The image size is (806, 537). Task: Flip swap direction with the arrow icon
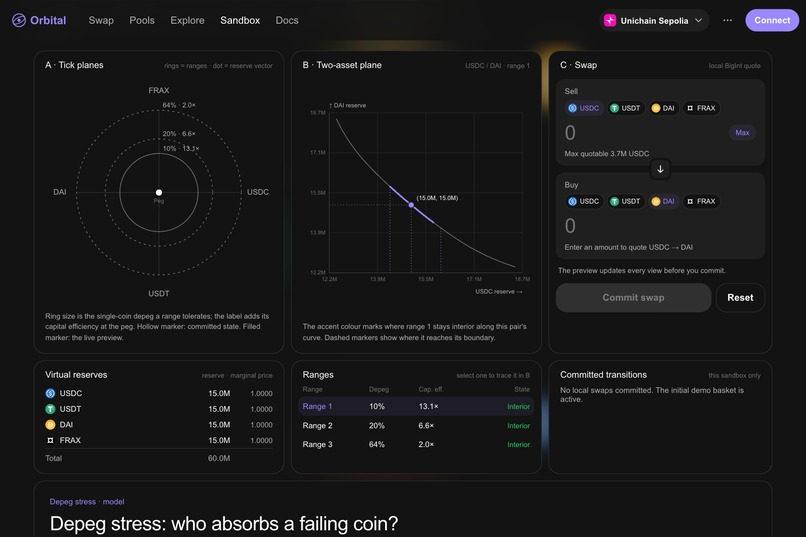coord(660,169)
